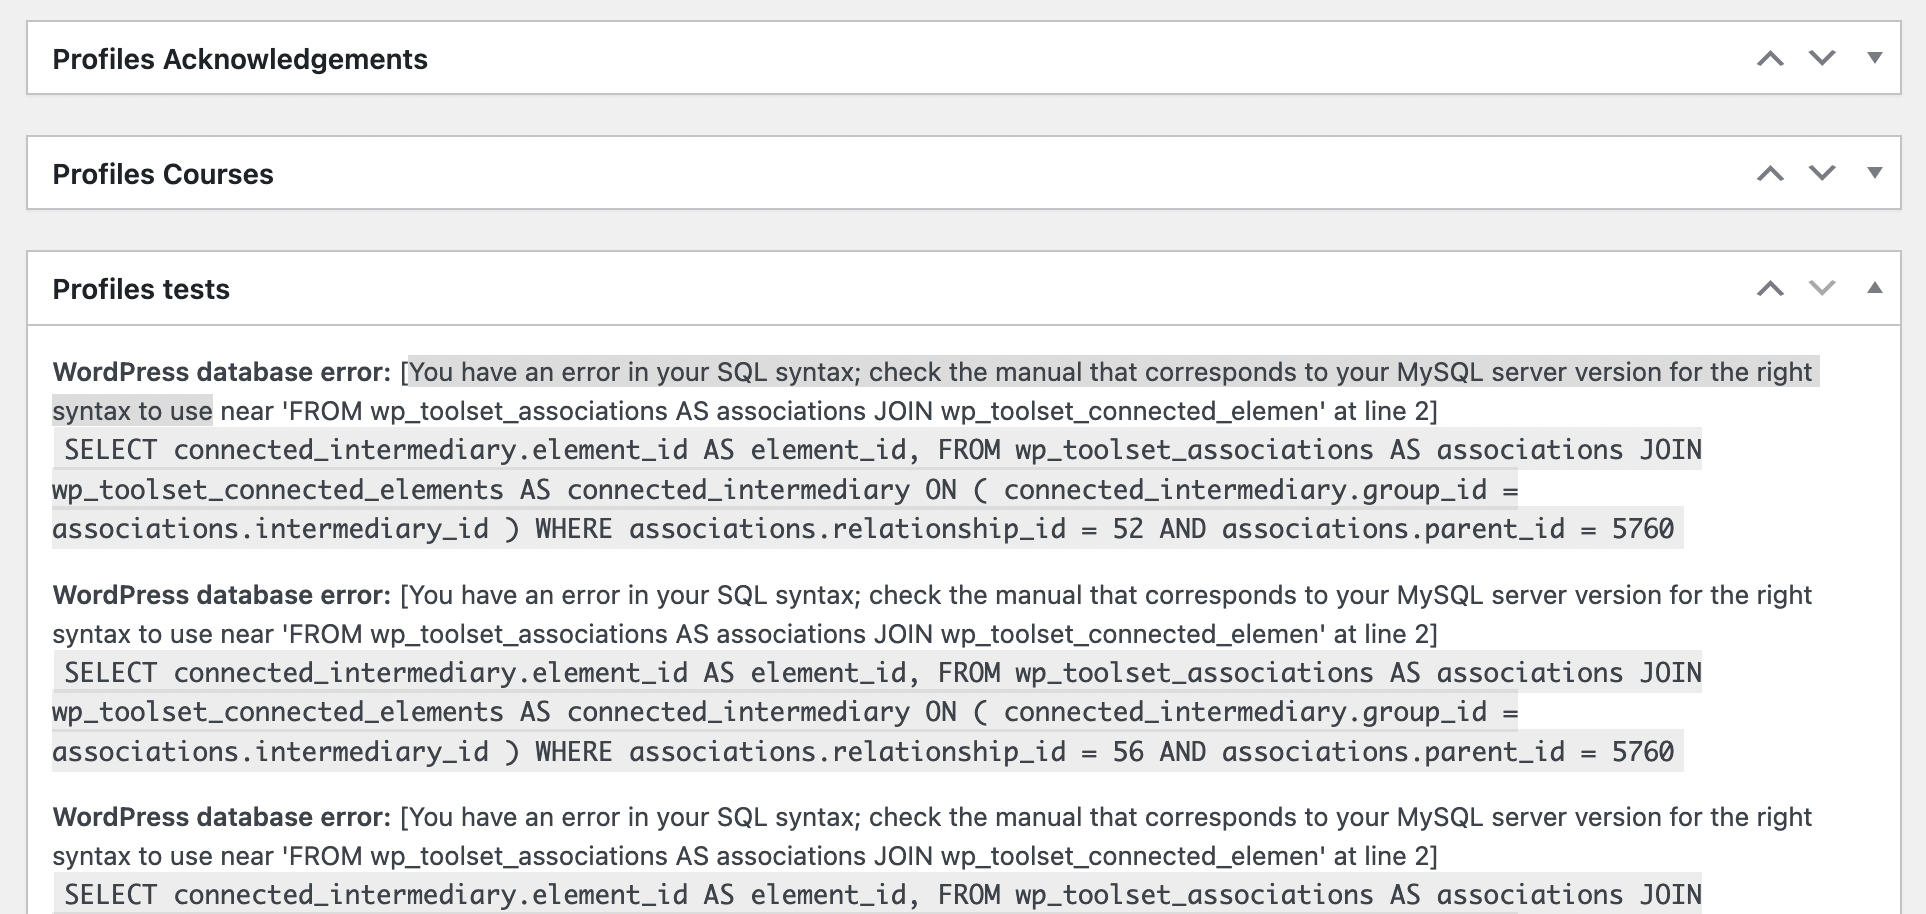Move Profiles tests box up
1926x914 pixels.
pos(1770,289)
